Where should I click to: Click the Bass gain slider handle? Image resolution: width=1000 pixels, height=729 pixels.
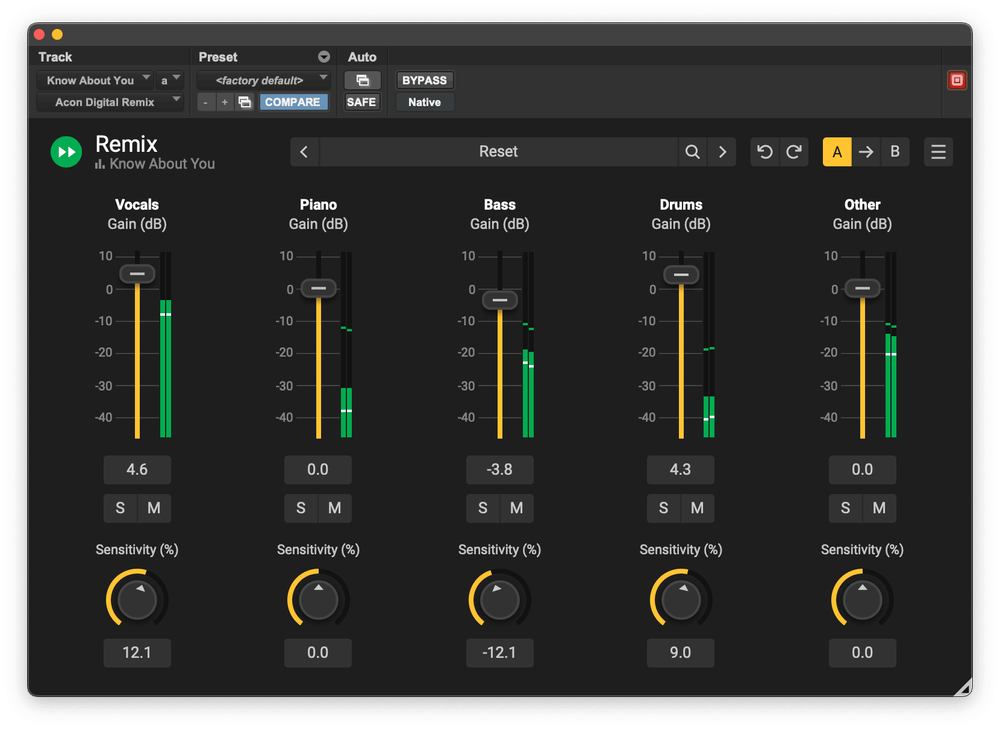(500, 300)
